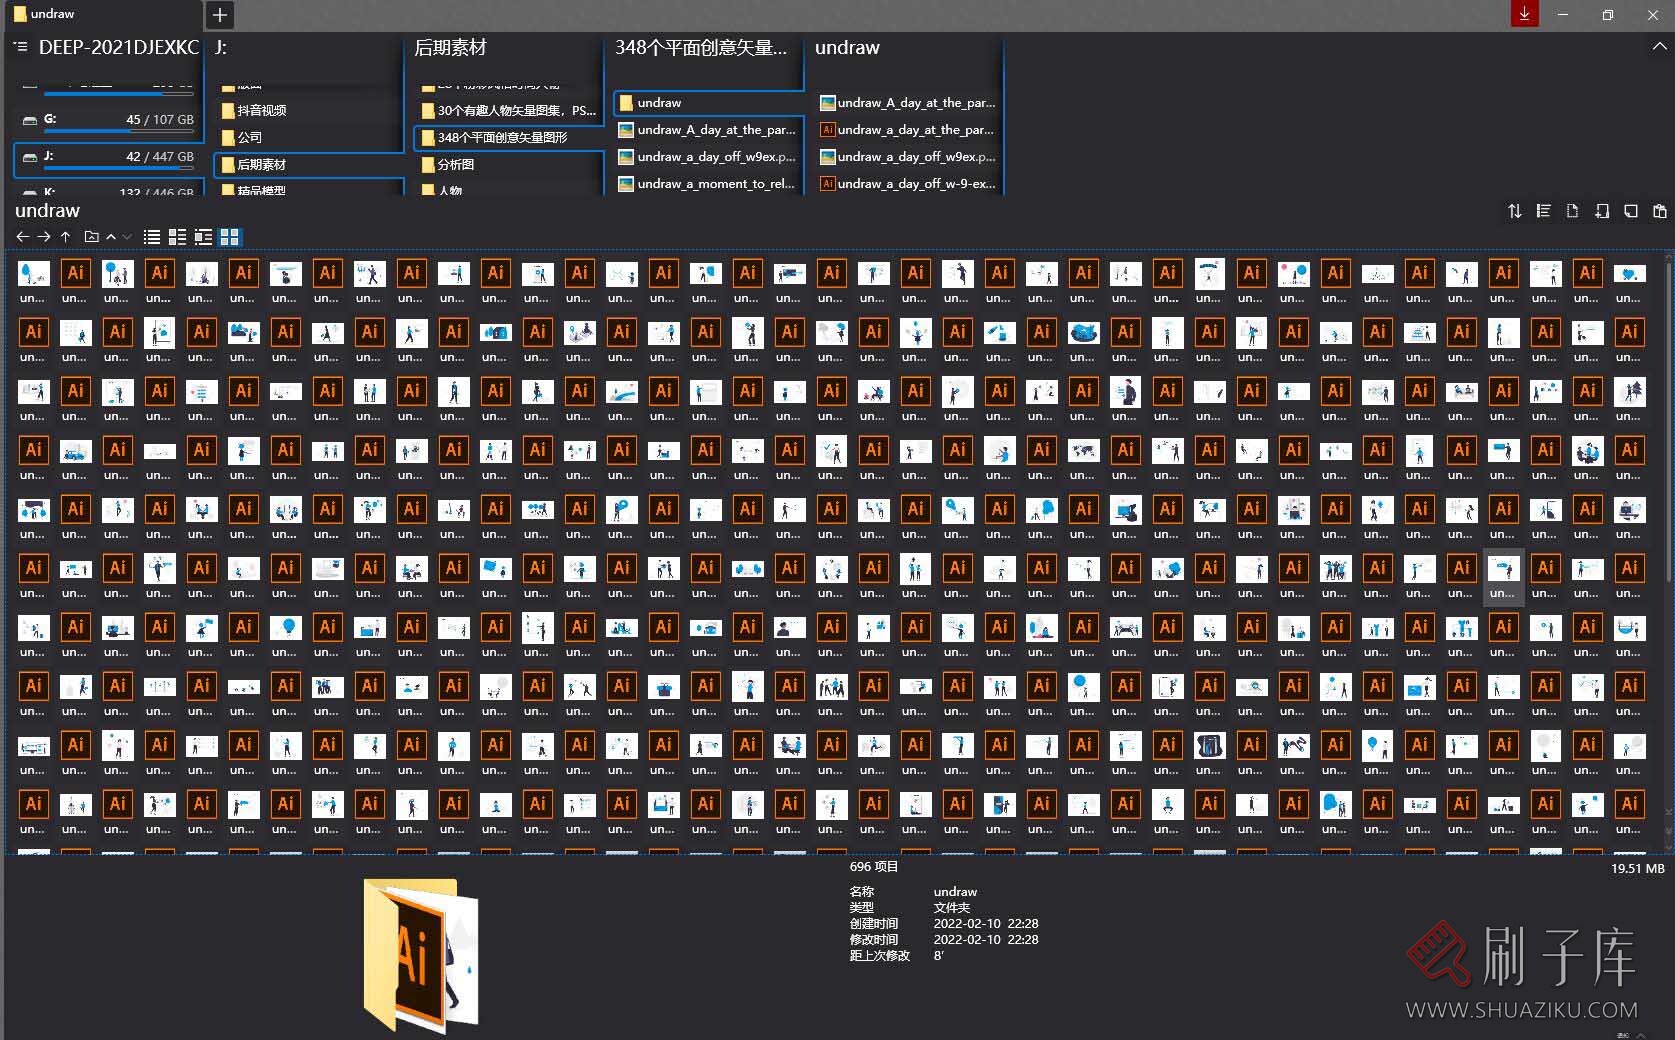The height and width of the screenshot is (1040, 1675).
Task: Go up to the parent folder
Action: [x=66, y=237]
